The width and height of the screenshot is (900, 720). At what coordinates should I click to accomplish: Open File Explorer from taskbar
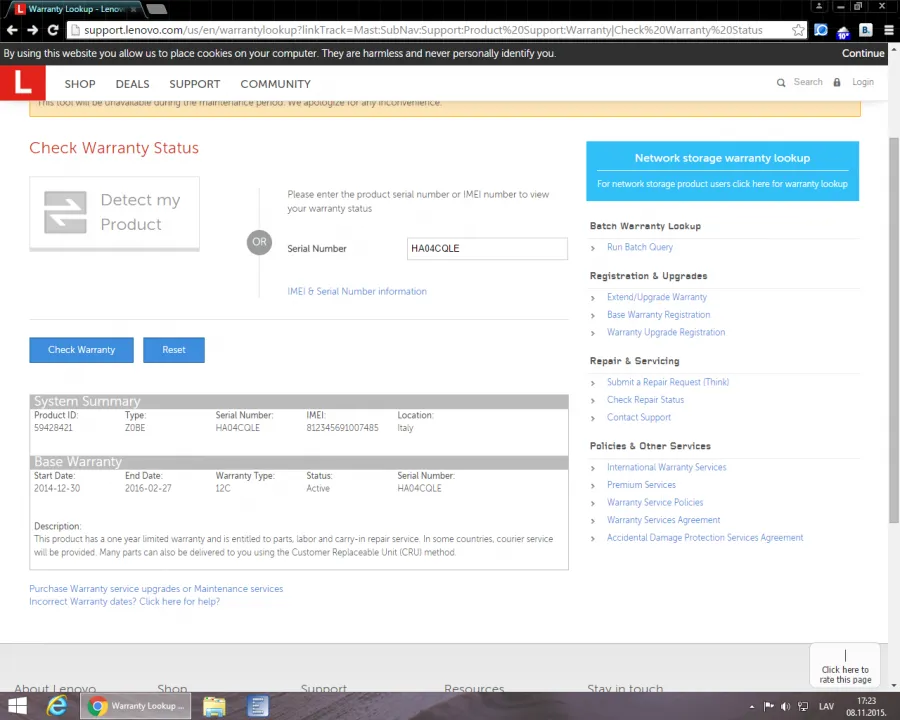coord(214,706)
